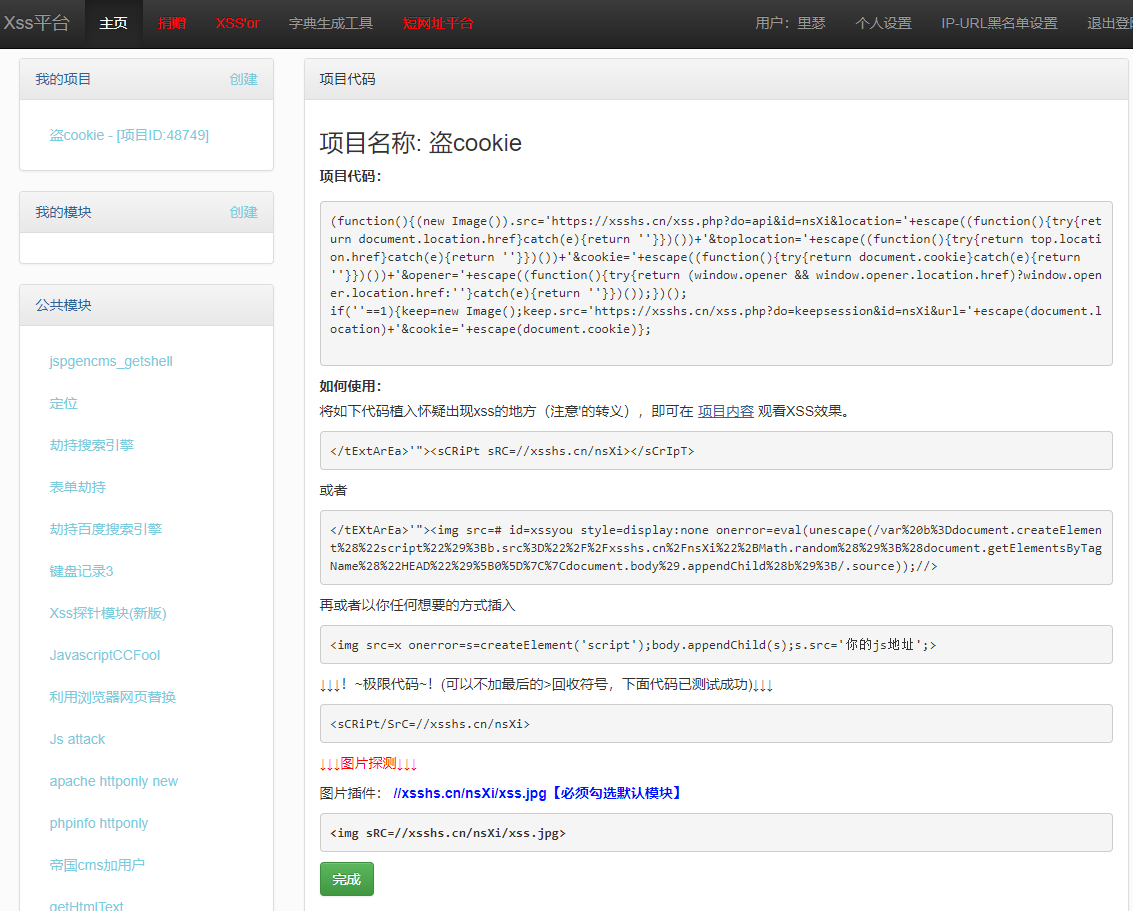Click the red ↓↓↓图片探测↓↓↓ label
1133x911 pixels.
coord(369,764)
